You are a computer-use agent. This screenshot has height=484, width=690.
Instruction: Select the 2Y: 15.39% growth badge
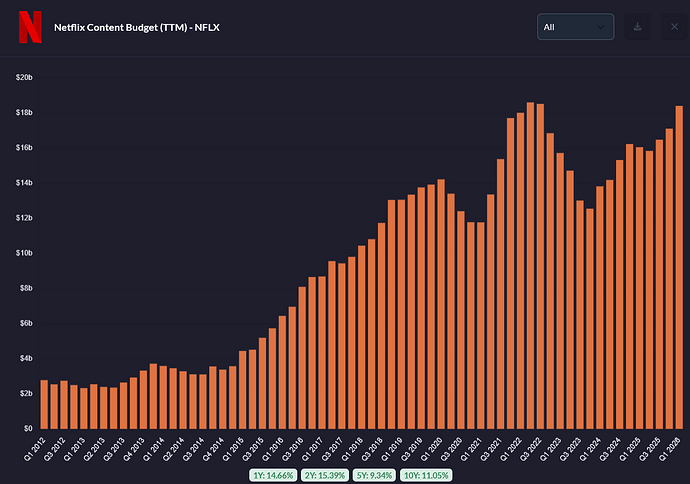pyautogui.click(x=325, y=475)
